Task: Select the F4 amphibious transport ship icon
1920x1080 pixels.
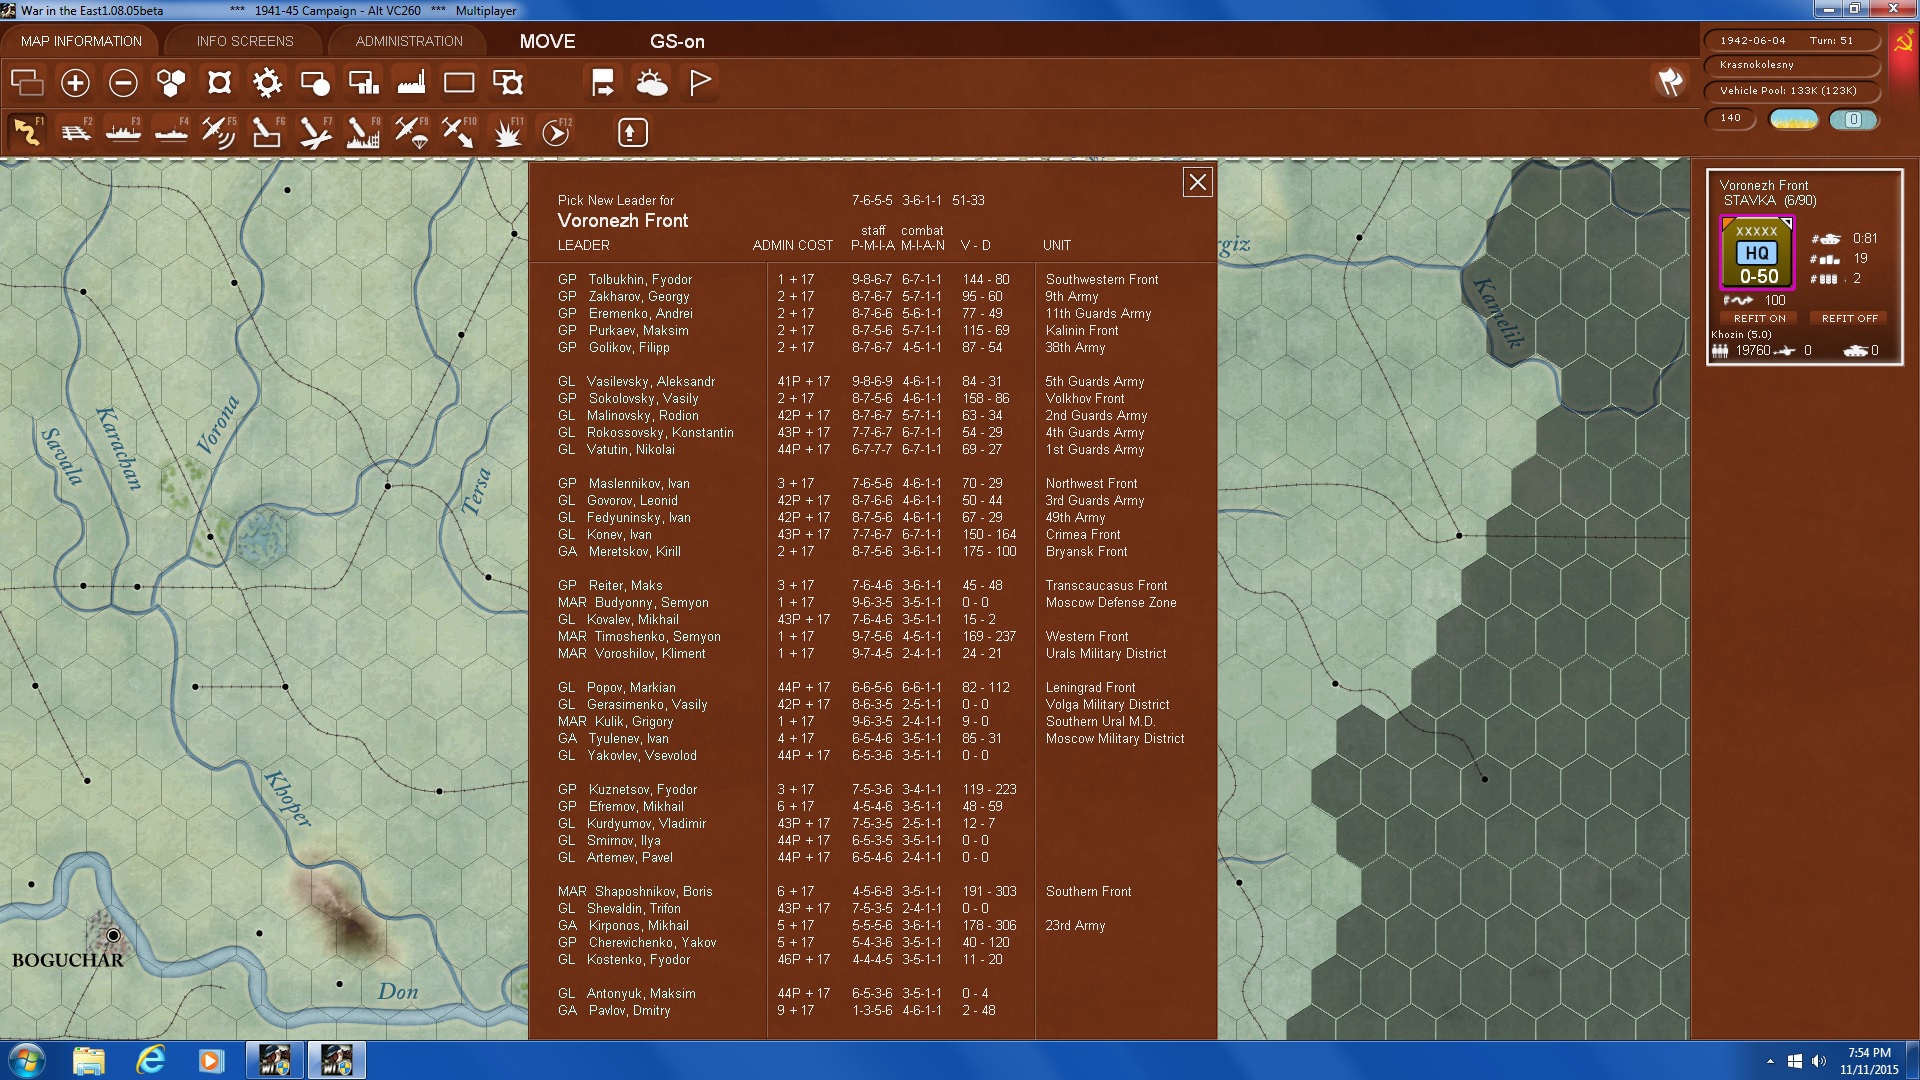Action: (x=172, y=132)
